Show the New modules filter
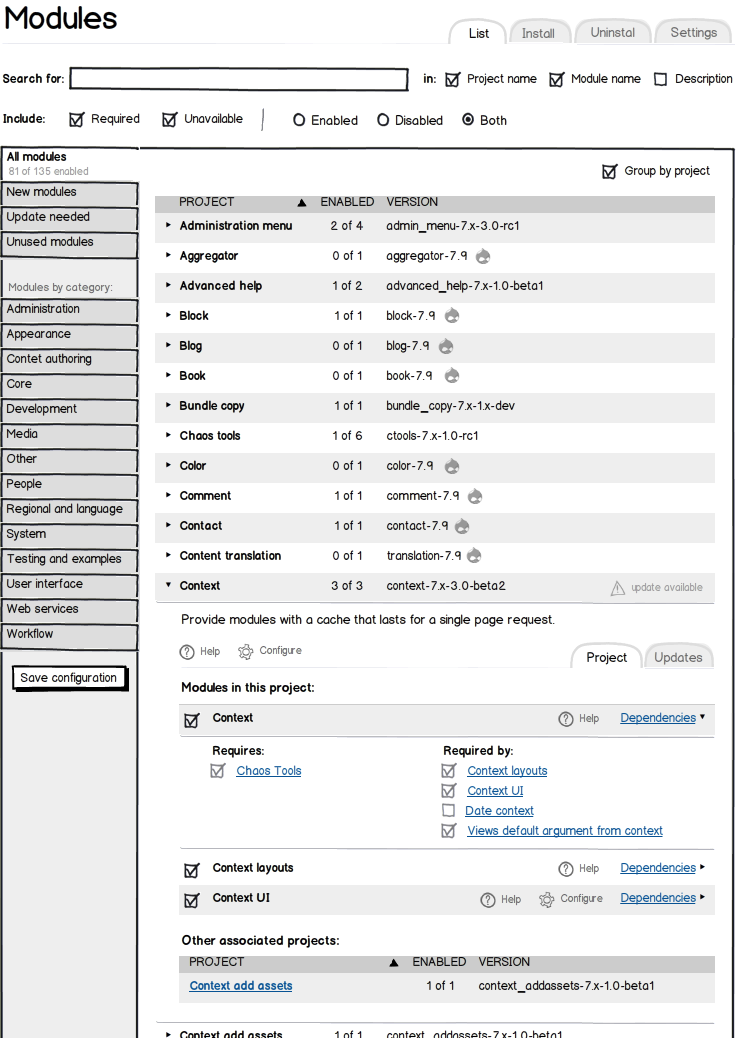The width and height of the screenshot is (736, 1062). click(x=69, y=193)
